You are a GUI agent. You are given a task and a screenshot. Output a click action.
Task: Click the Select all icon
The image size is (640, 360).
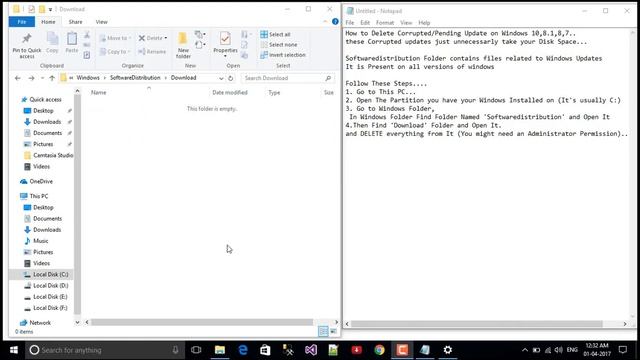(x=264, y=34)
